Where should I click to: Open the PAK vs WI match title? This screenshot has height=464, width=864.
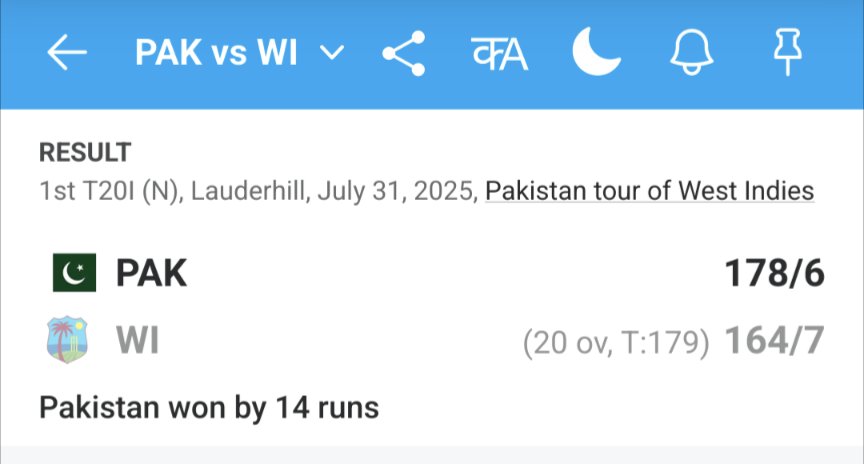(x=217, y=53)
